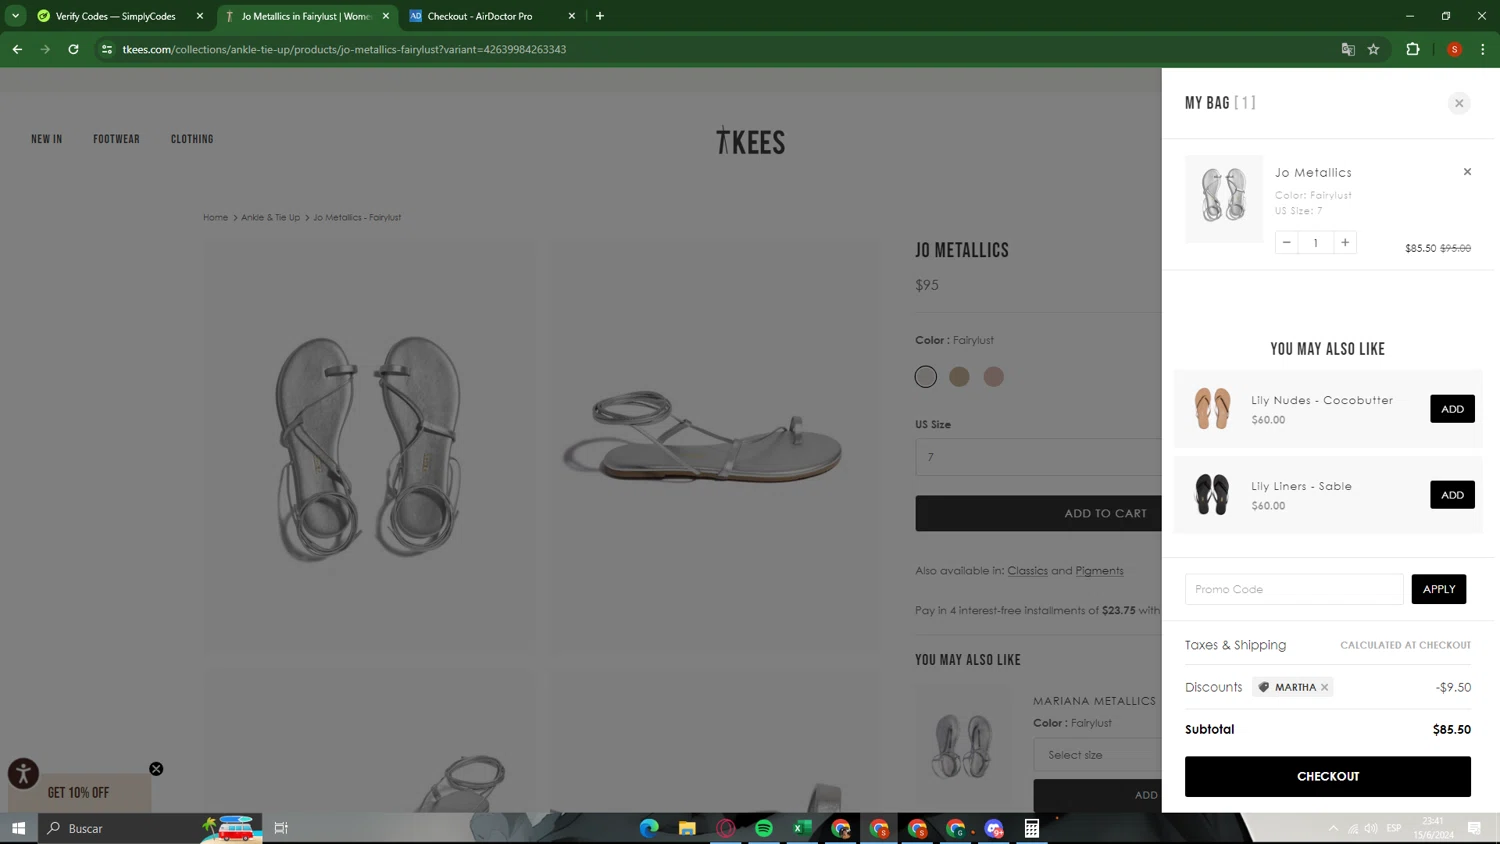Viewport: 1500px width, 844px height.
Task: Open the Chrome profile avatar
Action: tap(1455, 49)
